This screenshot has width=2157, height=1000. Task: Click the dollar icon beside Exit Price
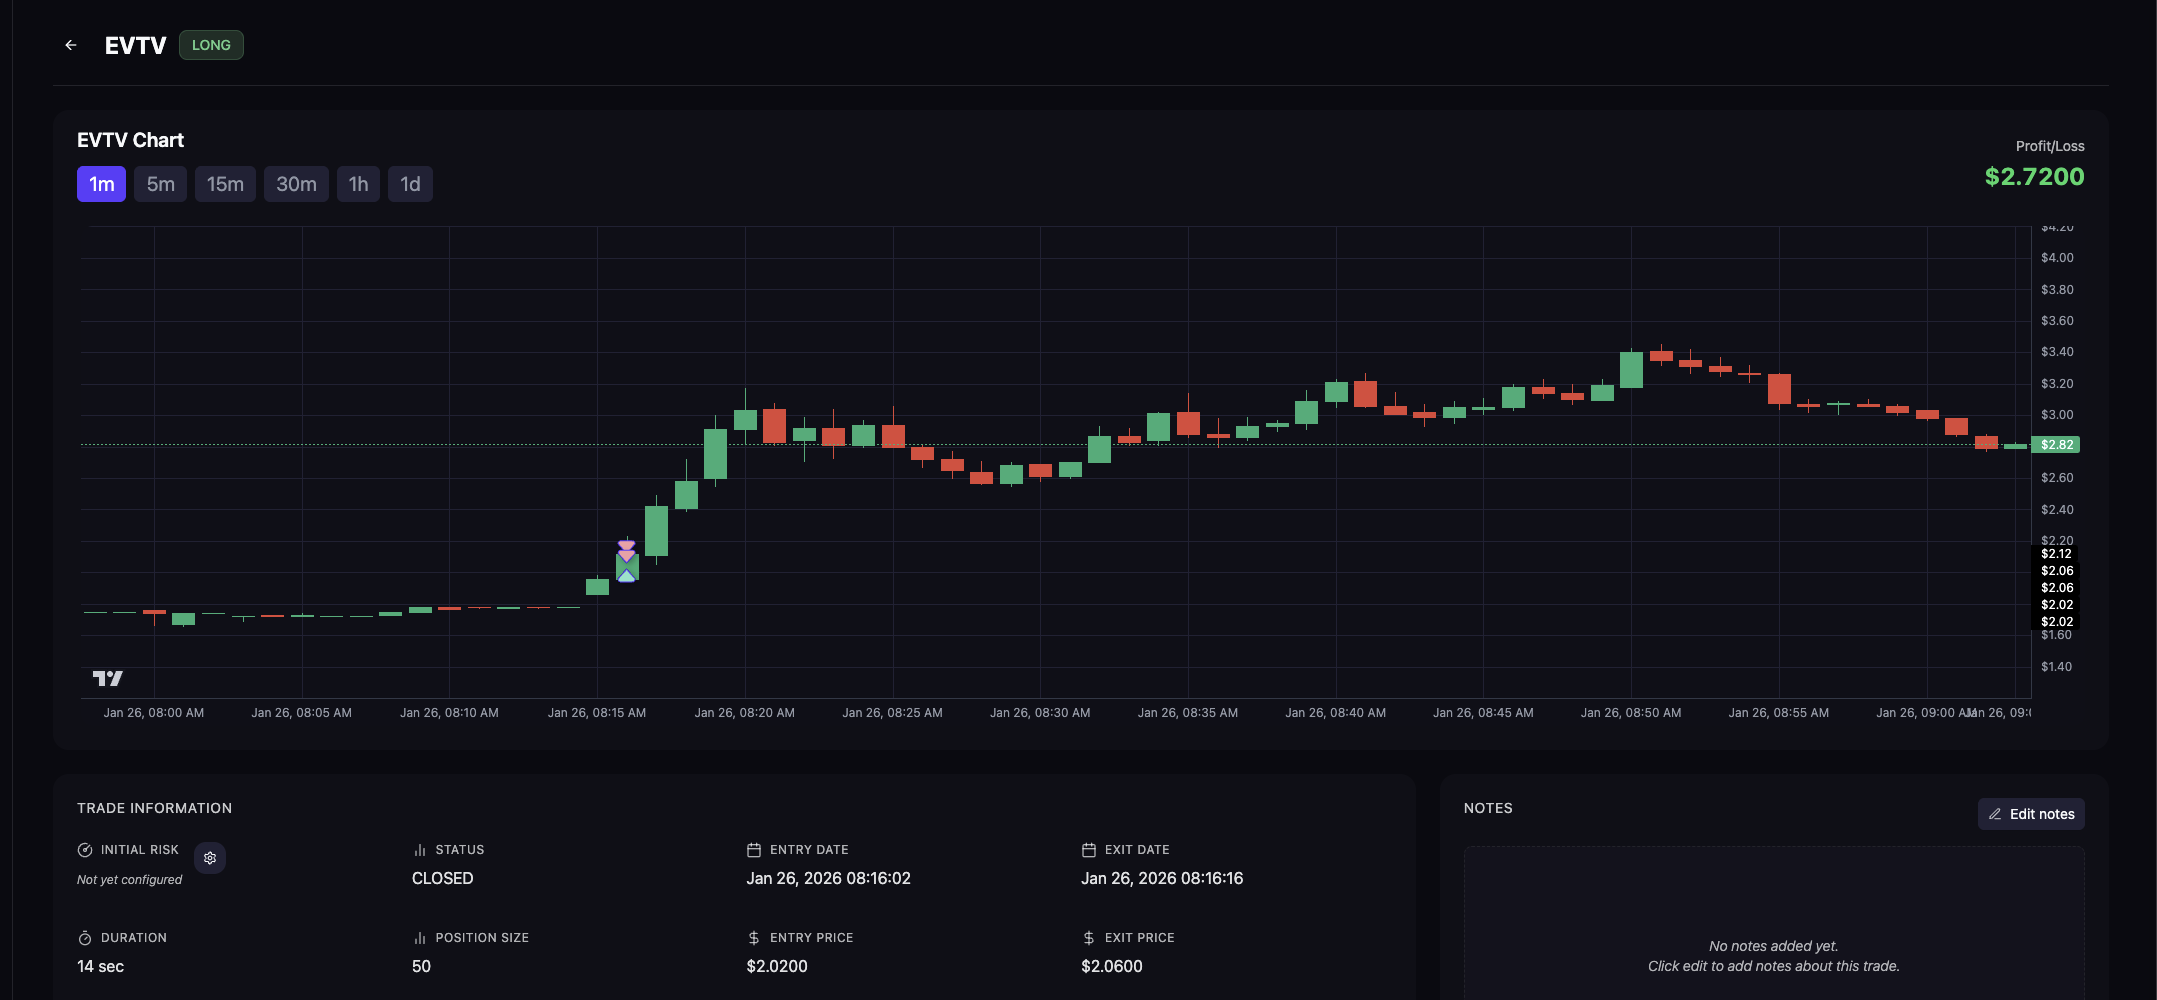pos(1089,938)
